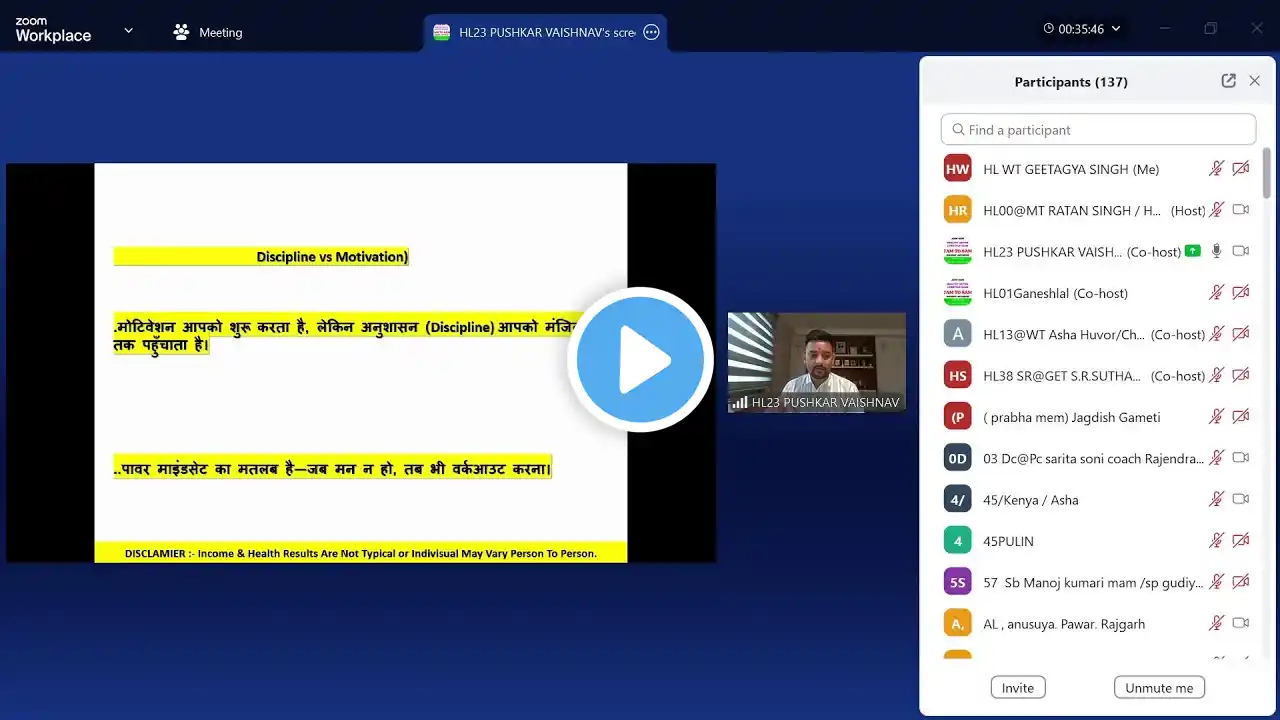Select participant name 45PULIN
1280x720 pixels.
click(1008, 541)
